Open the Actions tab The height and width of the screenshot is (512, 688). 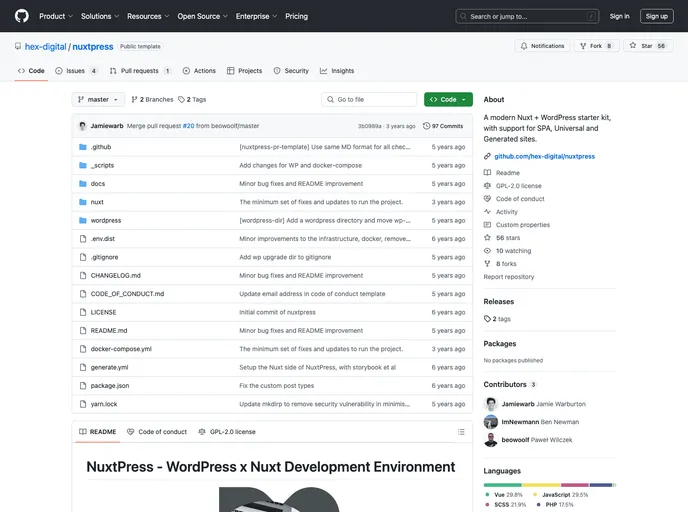pyautogui.click(x=199, y=71)
